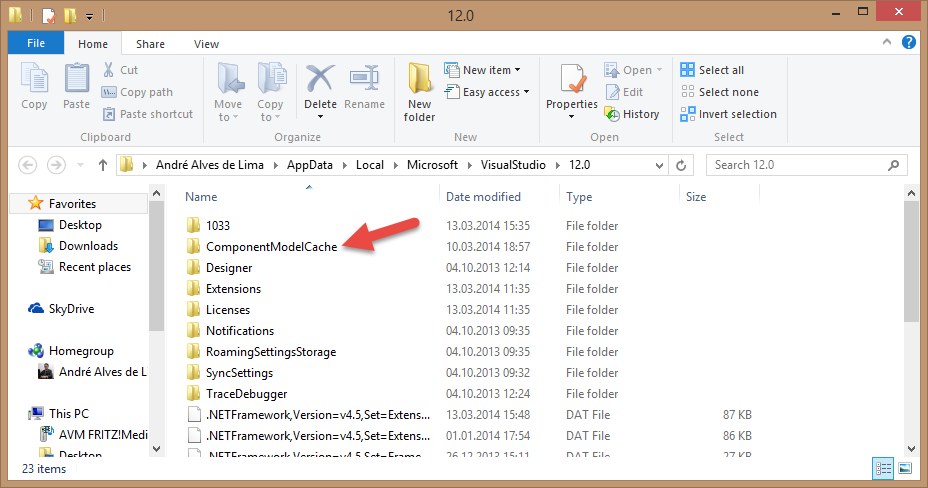This screenshot has height=488, width=928.
Task: Open the File menu tab
Action: pos(36,43)
